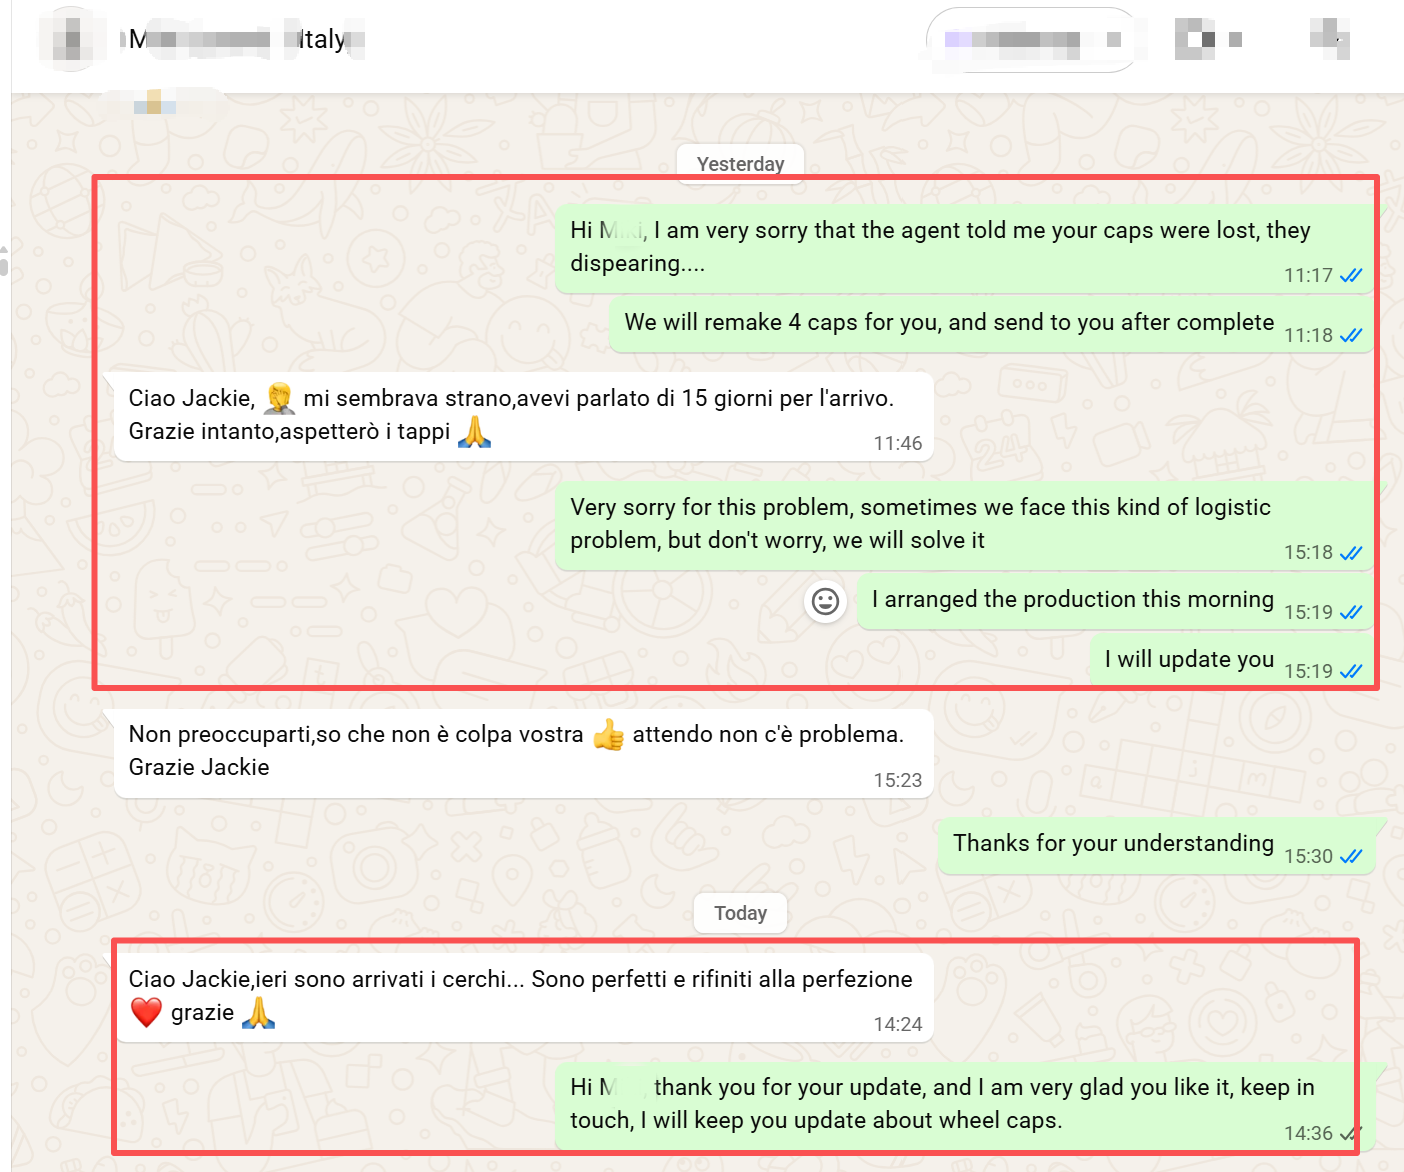Click the thumbs up emoji in 15:23 message
The width and height of the screenshot is (1404, 1172).
coord(608,735)
